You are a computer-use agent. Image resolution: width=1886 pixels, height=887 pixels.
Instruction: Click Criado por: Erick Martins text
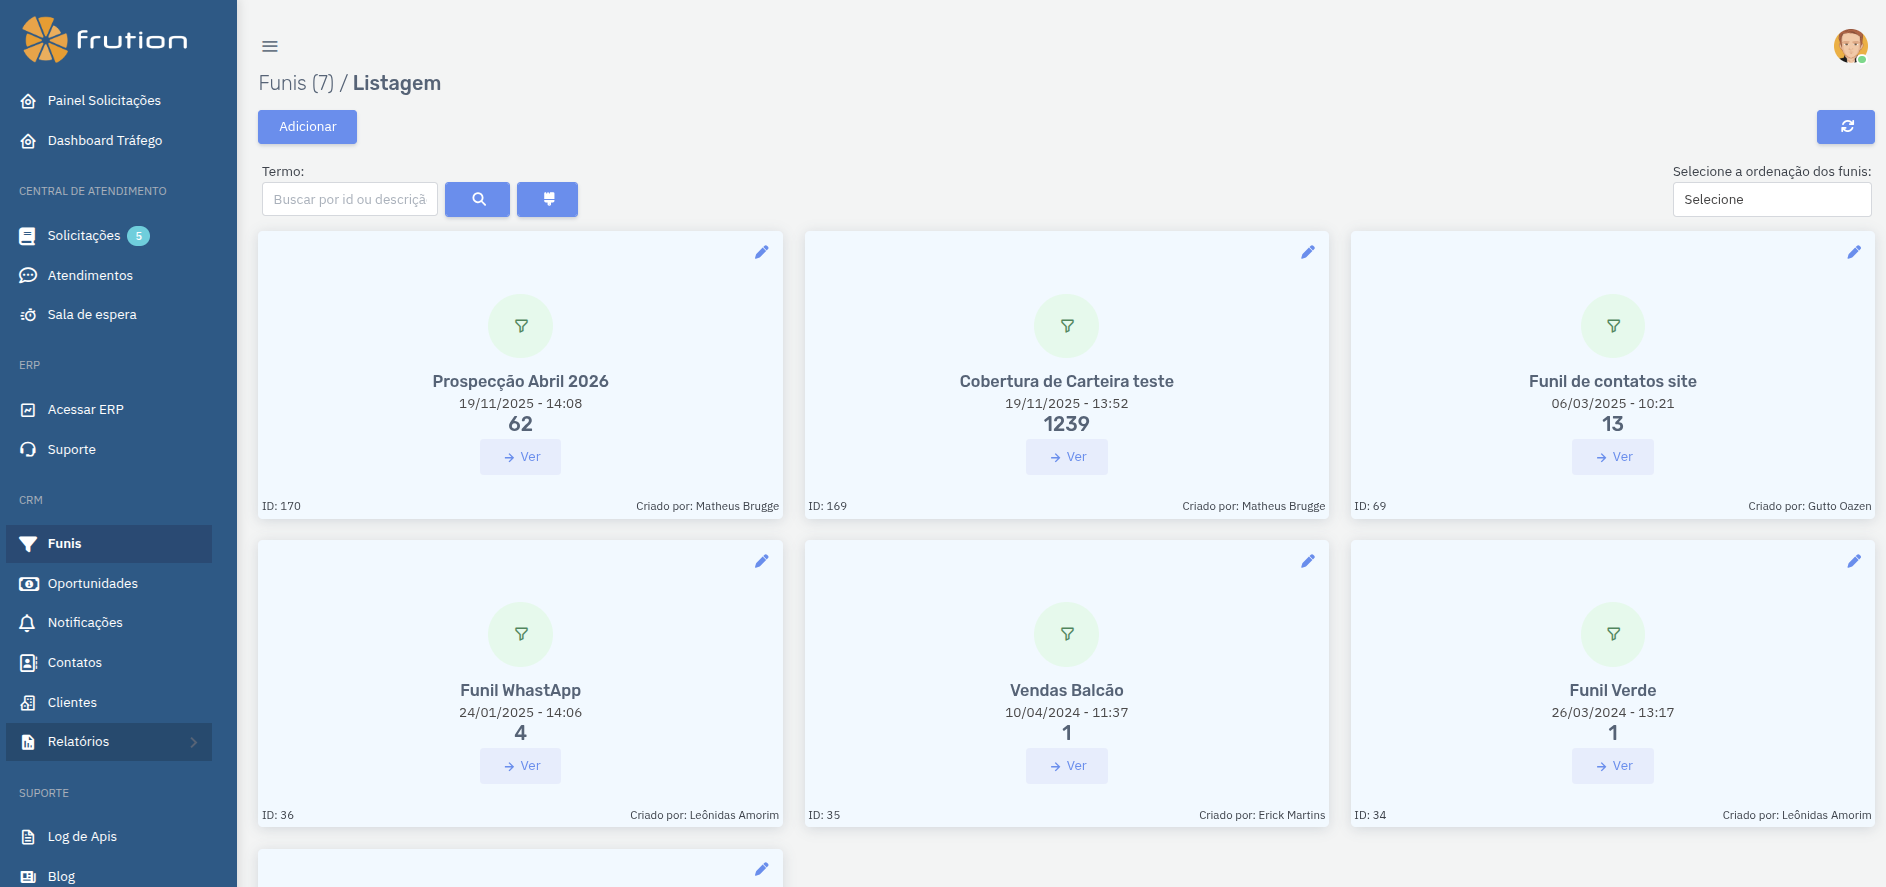pos(1262,815)
